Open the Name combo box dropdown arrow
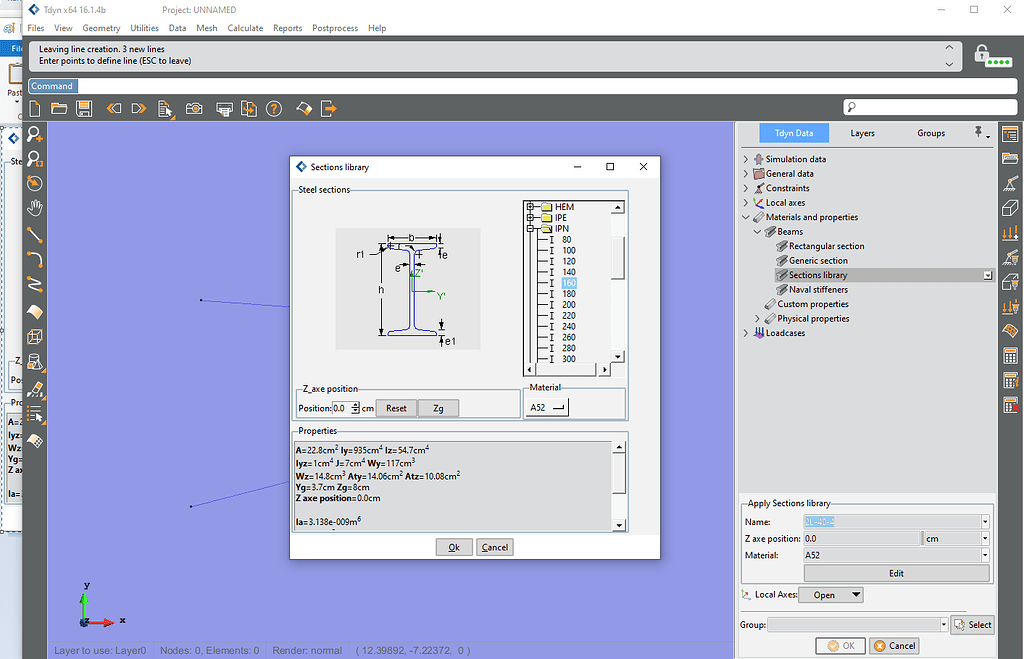Viewport: 1024px width, 659px height. (x=985, y=522)
